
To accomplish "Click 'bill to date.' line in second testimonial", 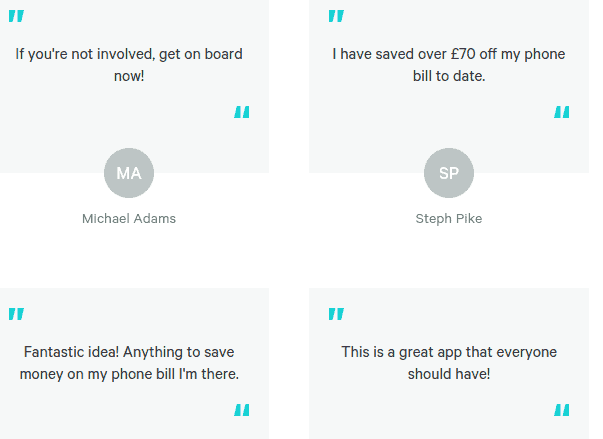I will tap(449, 76).
